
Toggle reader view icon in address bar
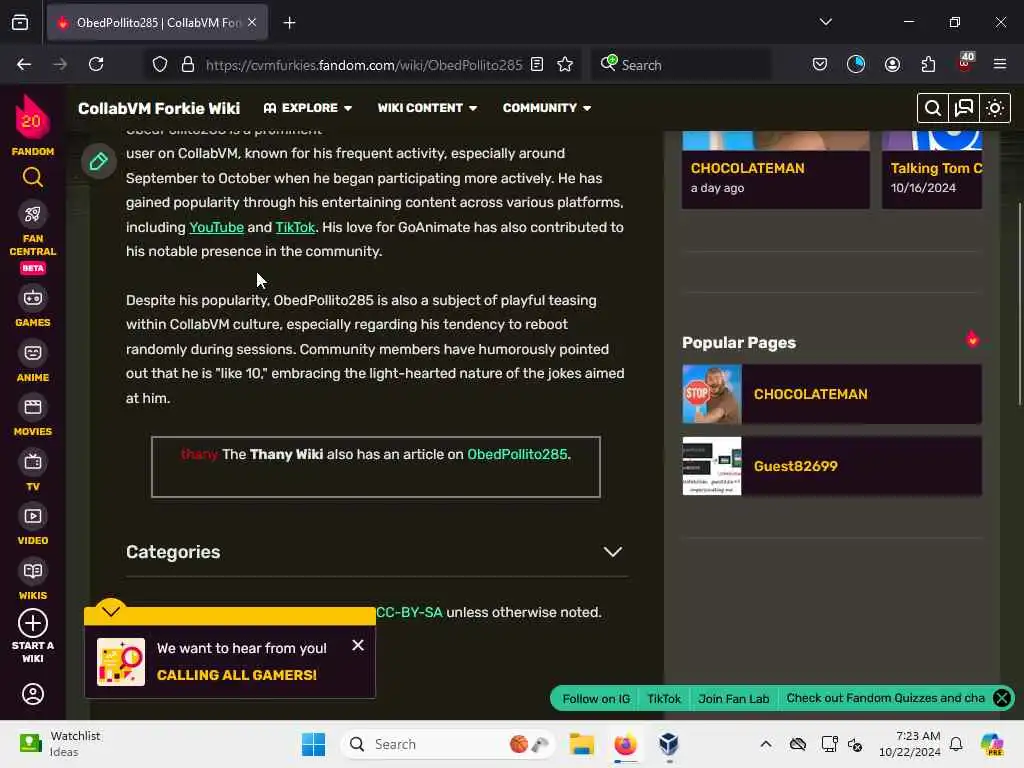point(537,64)
